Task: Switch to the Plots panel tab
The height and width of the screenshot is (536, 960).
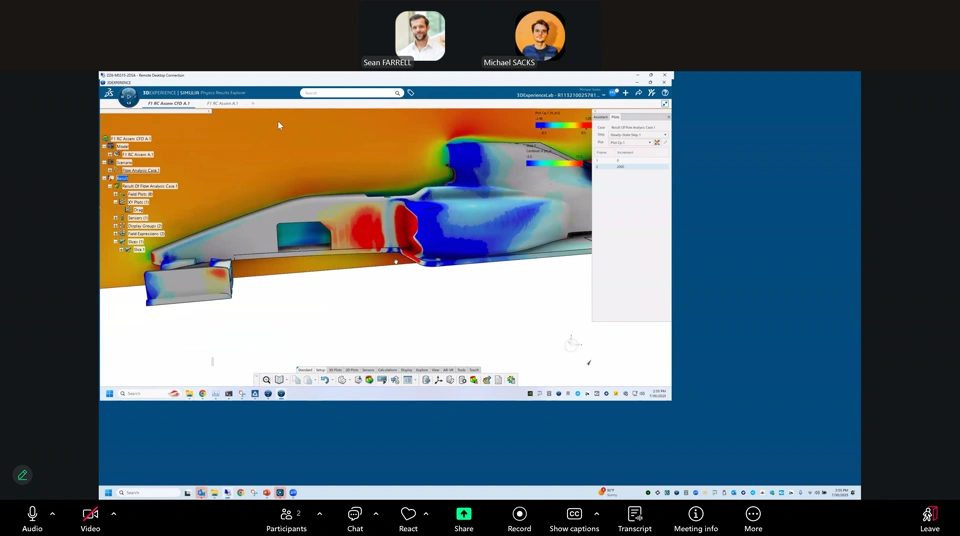Action: pyautogui.click(x=615, y=117)
